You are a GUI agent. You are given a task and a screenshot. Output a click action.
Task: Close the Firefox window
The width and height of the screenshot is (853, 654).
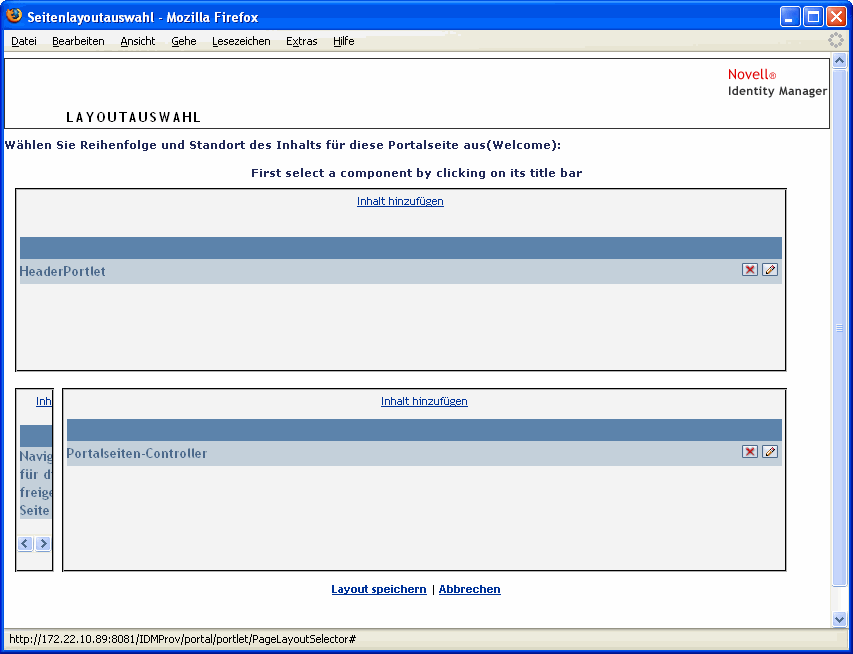pyautogui.click(x=837, y=16)
